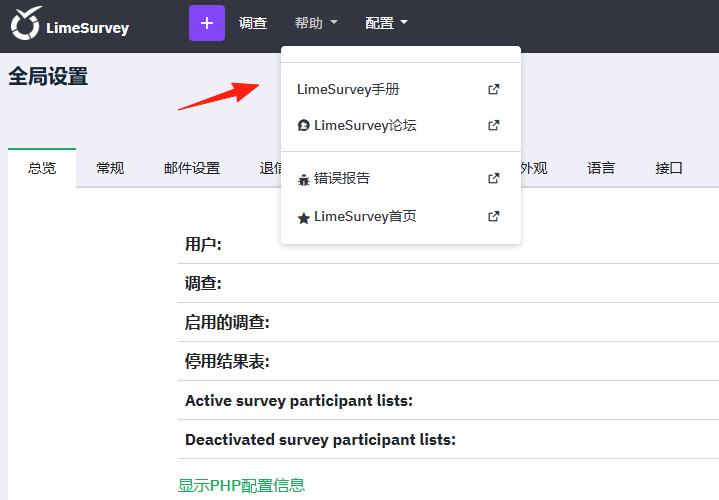Click the star icon next to LimeSurvey首页
Image resolution: width=719 pixels, height=500 pixels.
(304, 218)
